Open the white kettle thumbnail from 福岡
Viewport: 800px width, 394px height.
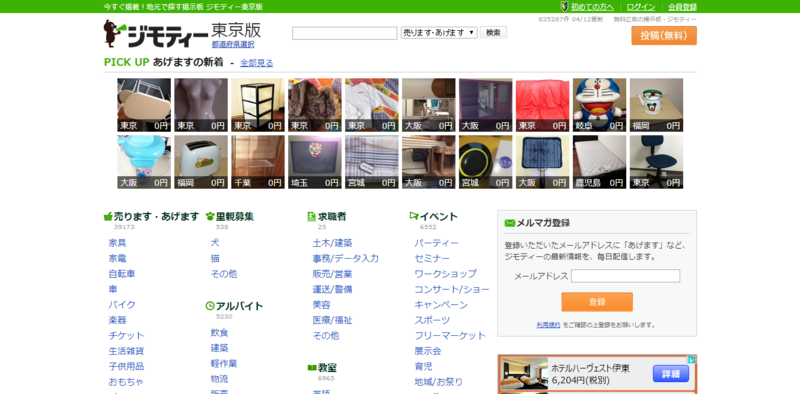[x=656, y=105]
